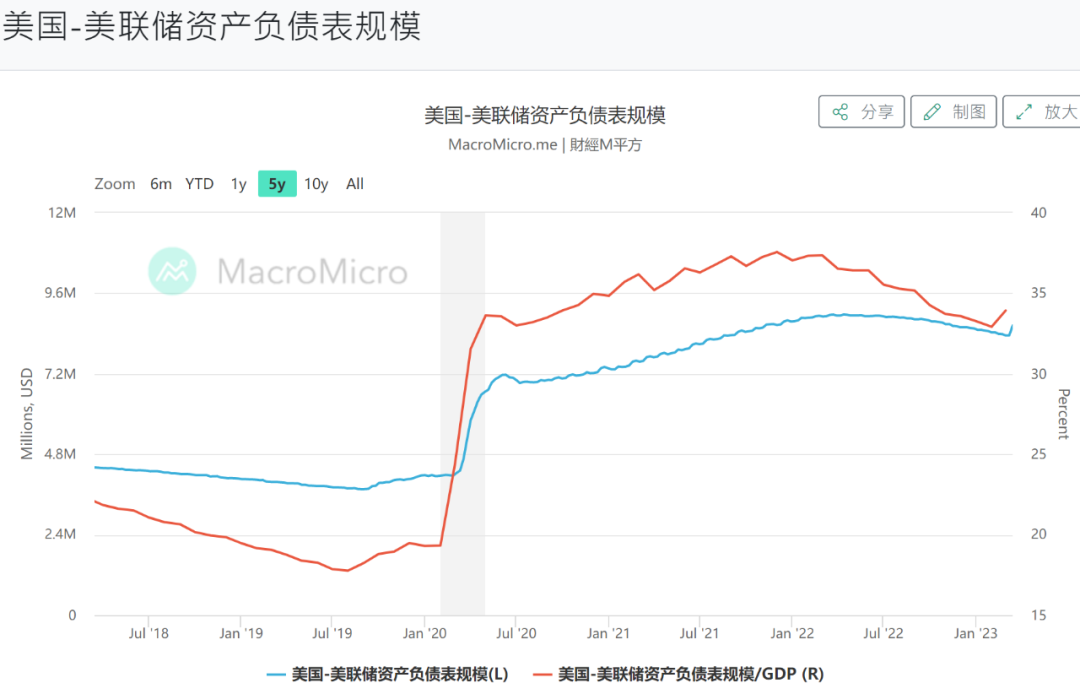The image size is (1080, 694).
Task: Select the 6m zoom range
Action: tap(161, 184)
